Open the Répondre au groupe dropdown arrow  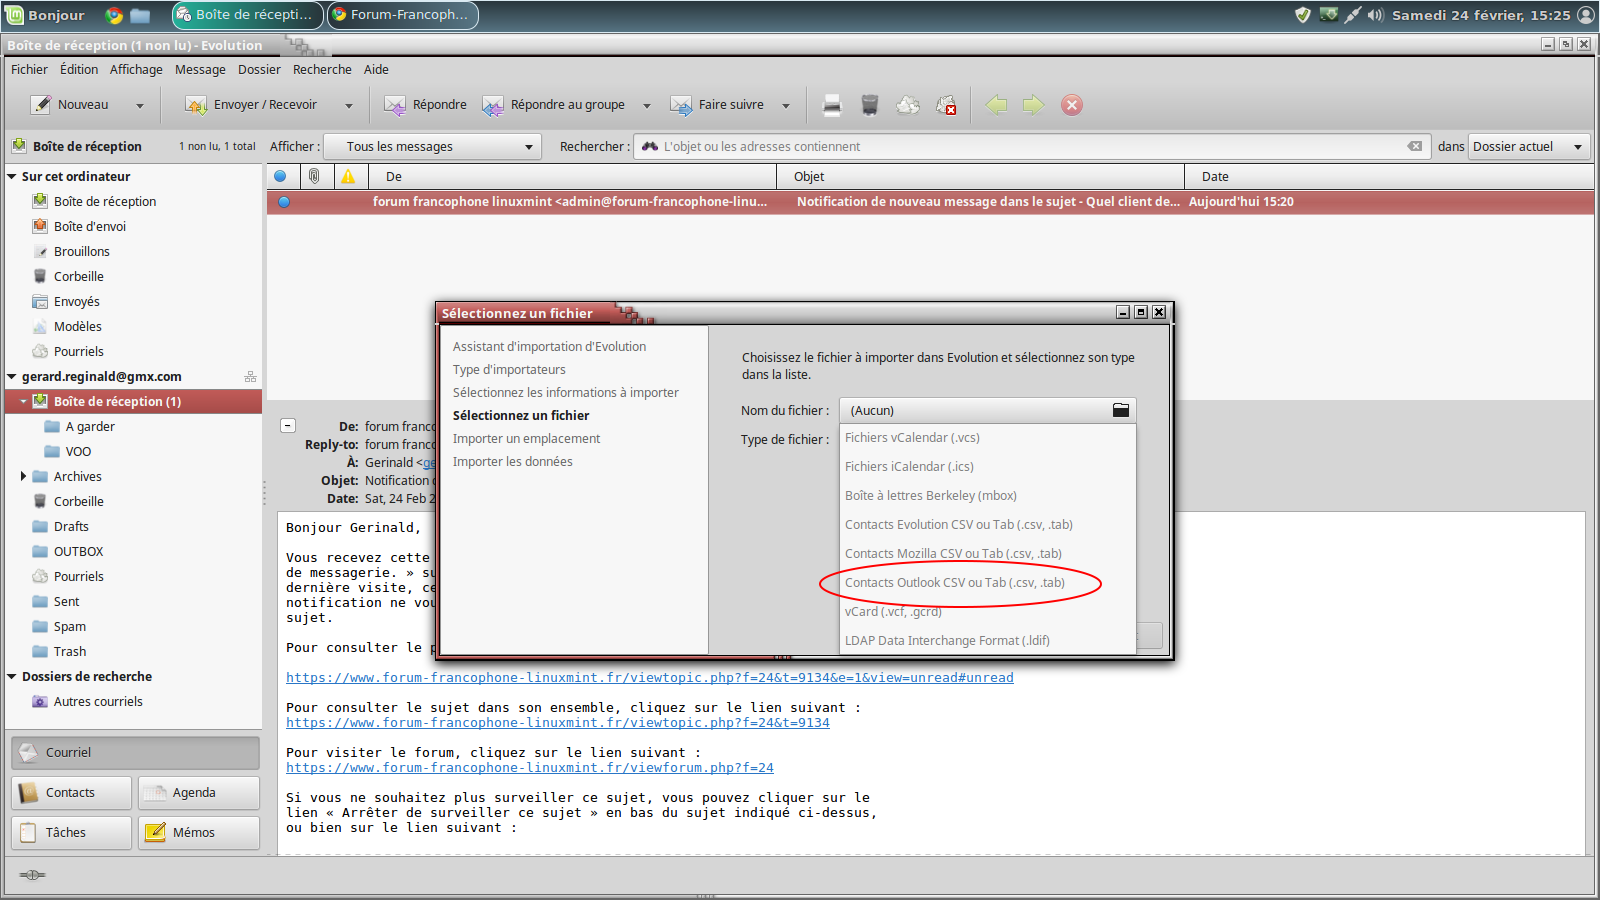[x=647, y=105]
